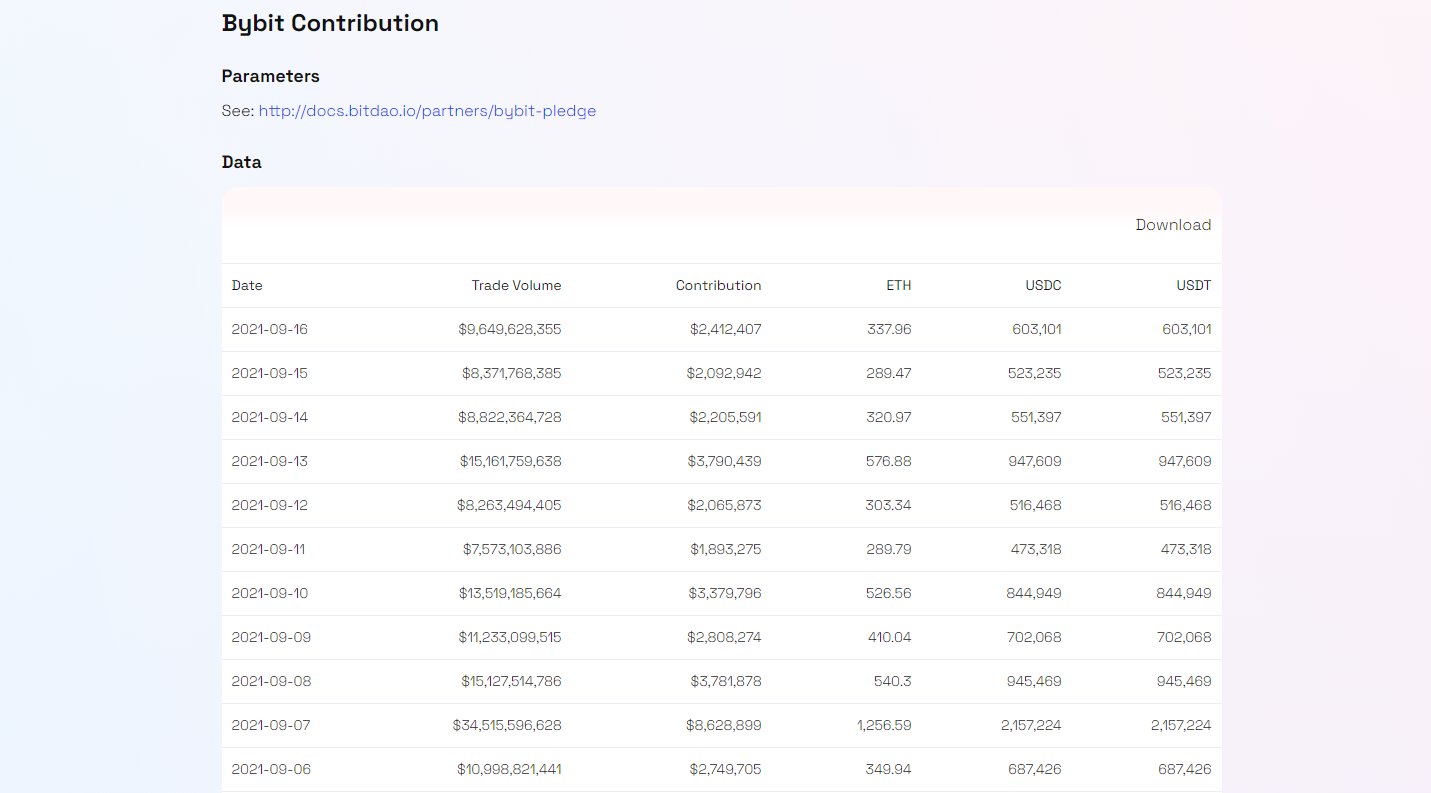Click the Download link above the table
The height and width of the screenshot is (793, 1431).
[1172, 225]
